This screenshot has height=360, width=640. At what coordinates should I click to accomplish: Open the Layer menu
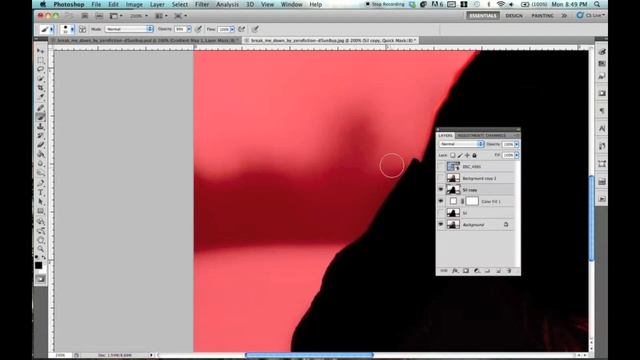click(x=157, y=4)
